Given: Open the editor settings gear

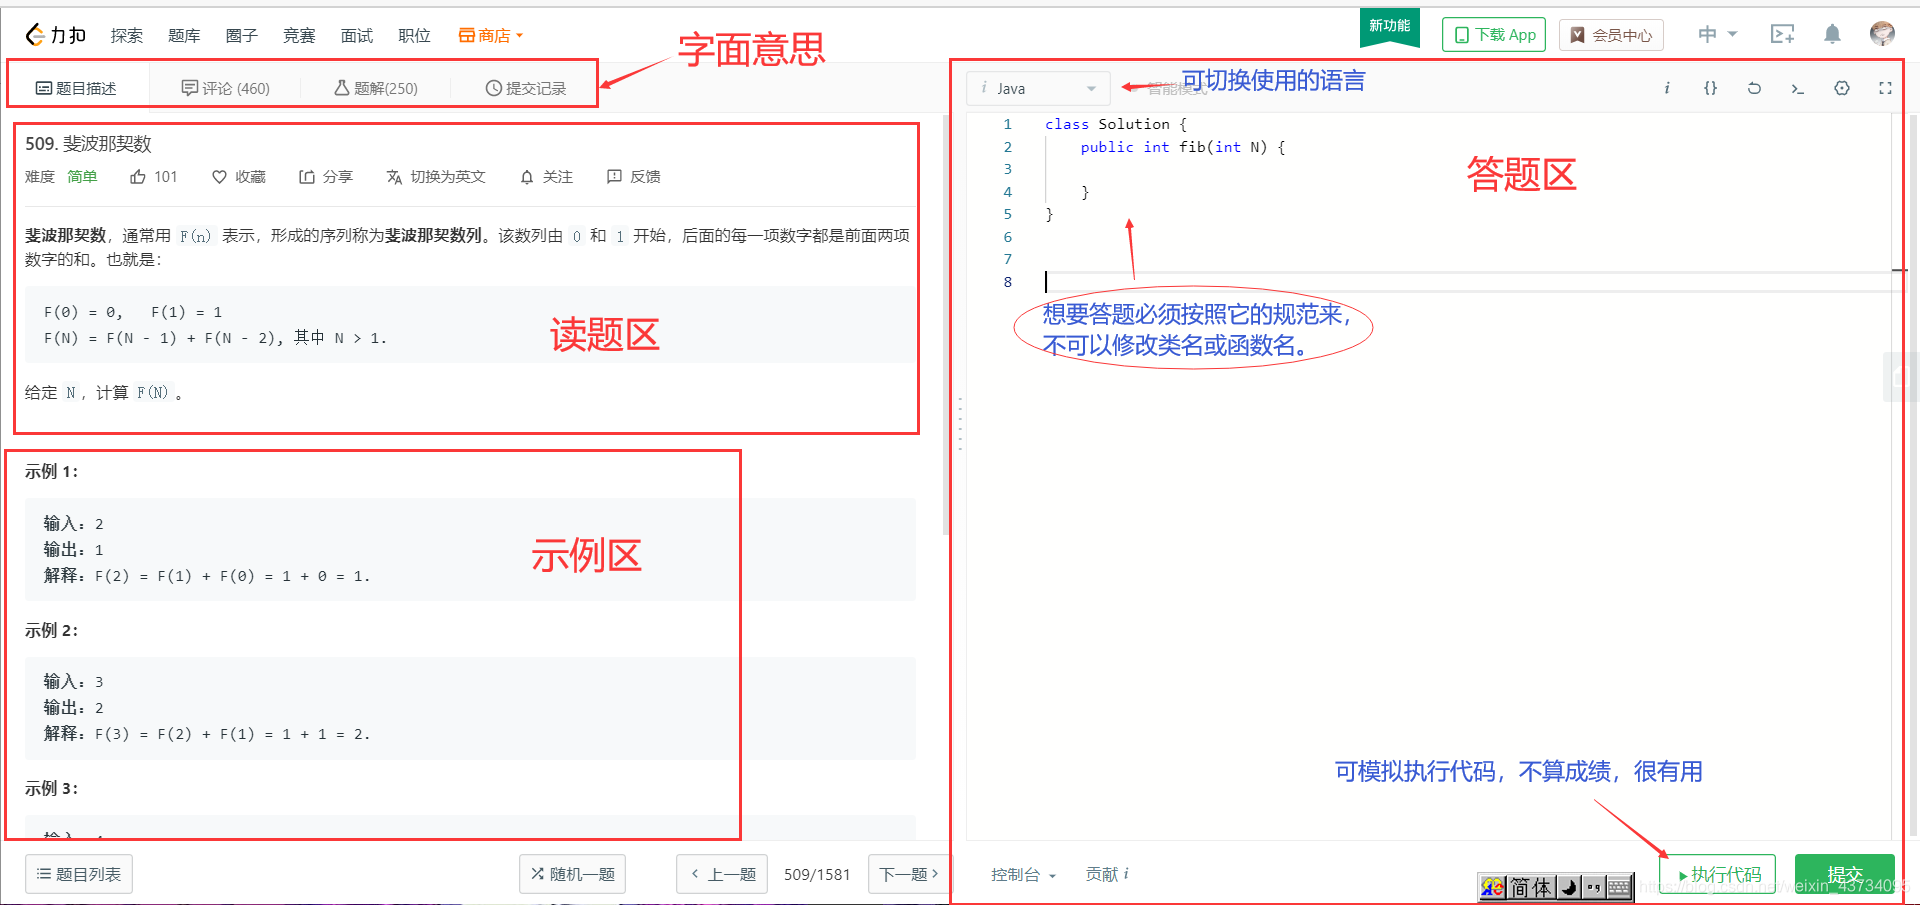Looking at the screenshot, I should [1842, 88].
